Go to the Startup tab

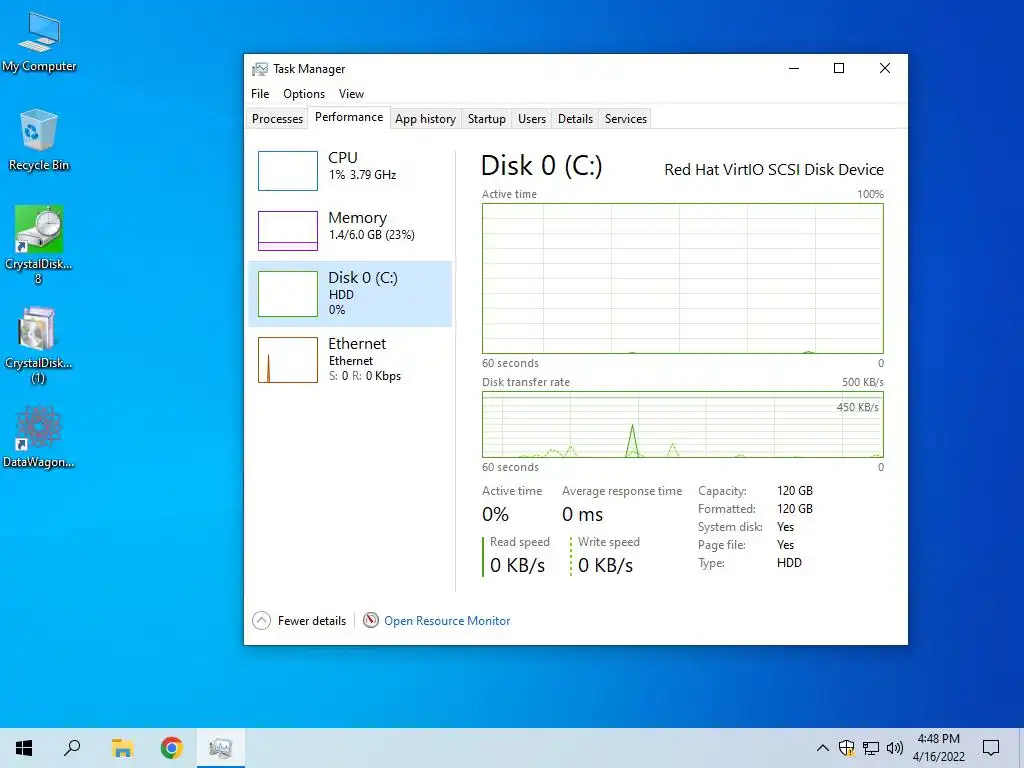(x=487, y=119)
